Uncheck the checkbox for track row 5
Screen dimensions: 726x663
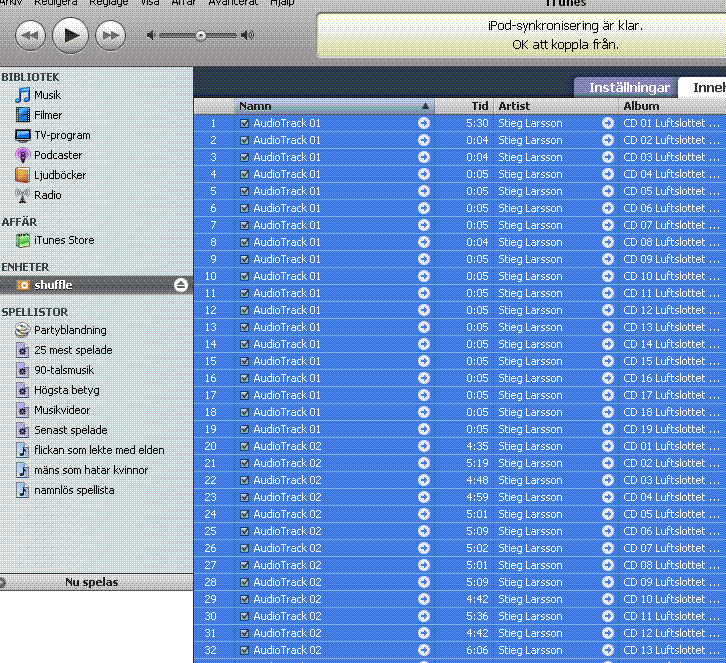tap(245, 191)
